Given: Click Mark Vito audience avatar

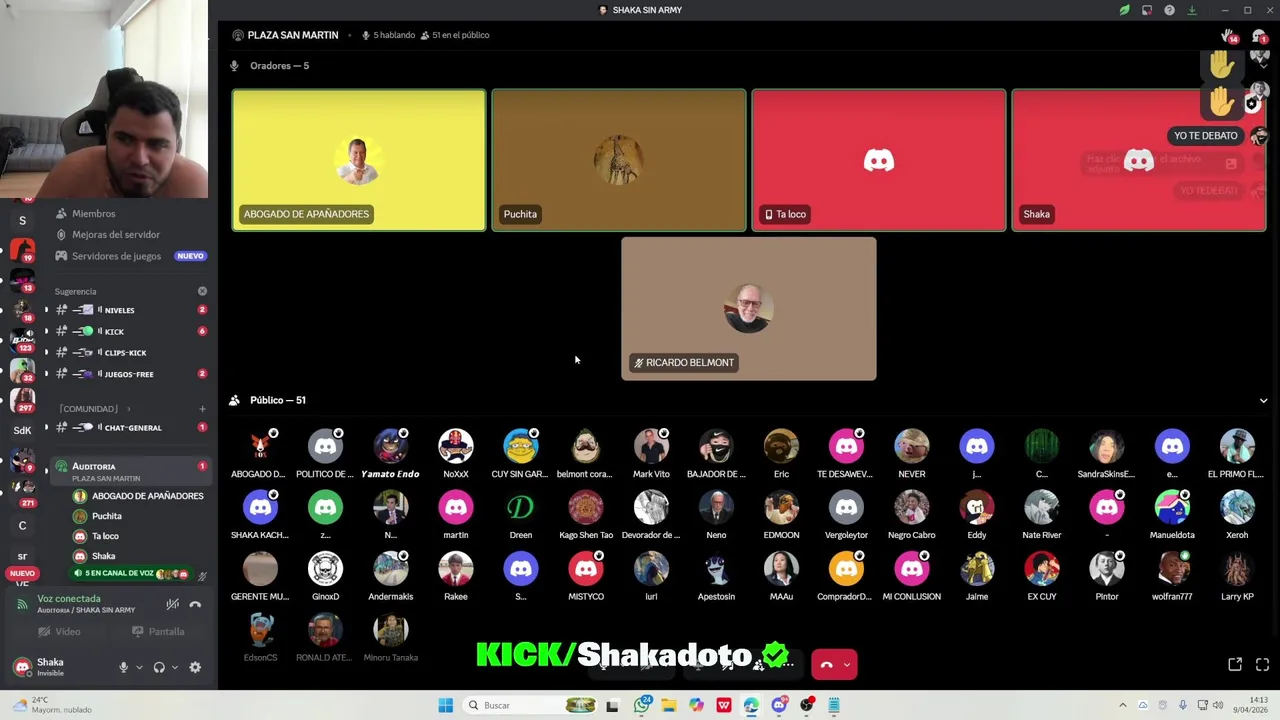Looking at the screenshot, I should click(651, 446).
